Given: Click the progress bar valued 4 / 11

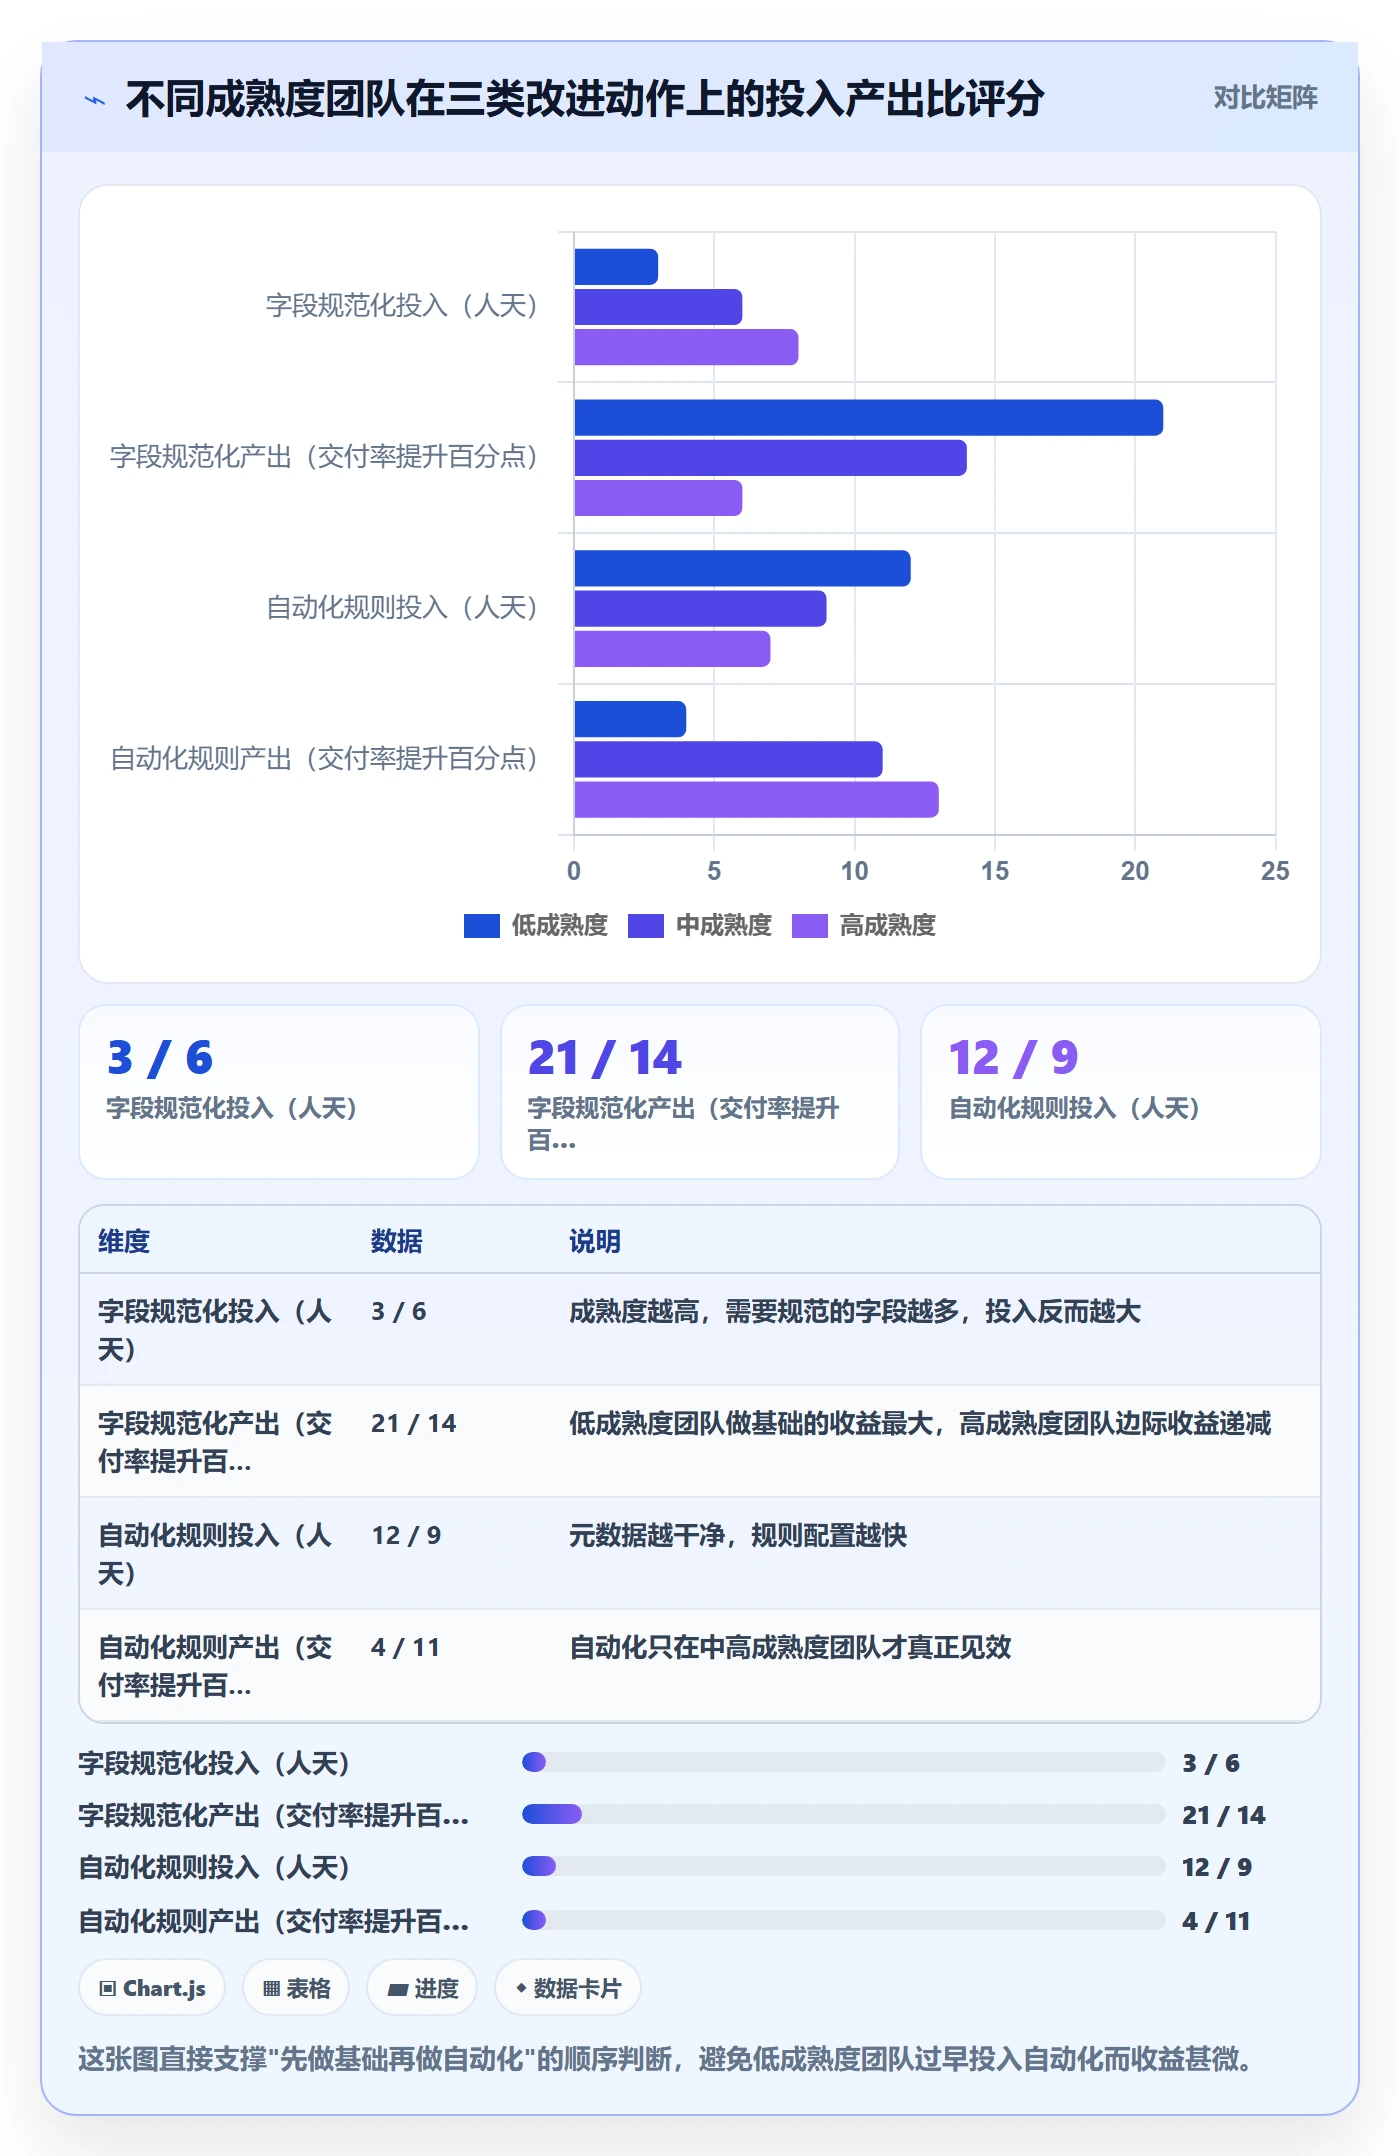Looking at the screenshot, I should [x=844, y=1920].
